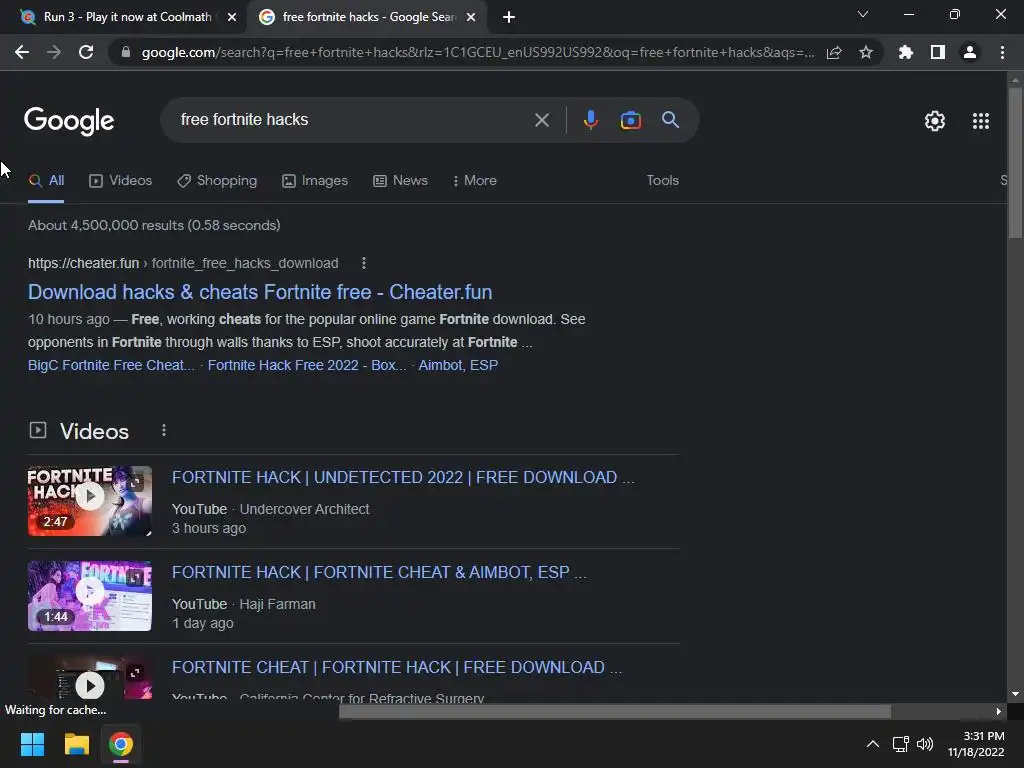Open the Windows Start menu
Screen dimensions: 1024x768
point(32,744)
